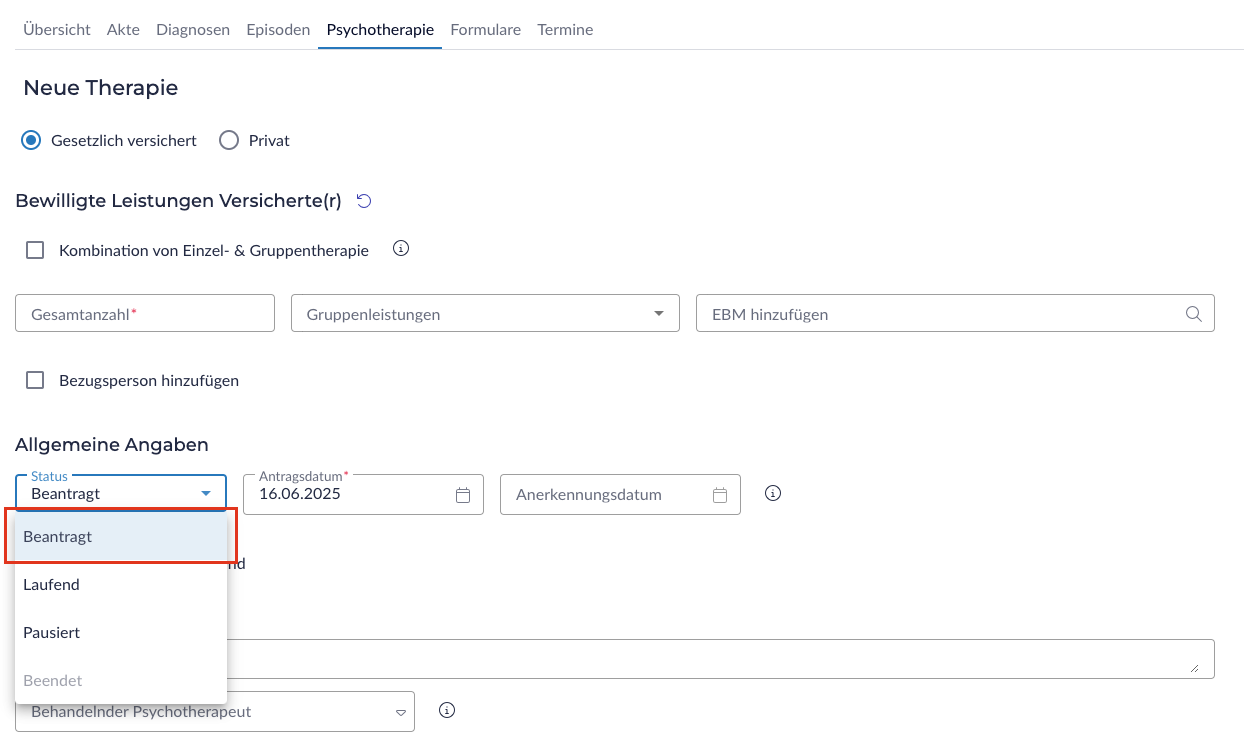Enable Kombination von Einzel- & Gruppentherapie

pyautogui.click(x=35, y=251)
